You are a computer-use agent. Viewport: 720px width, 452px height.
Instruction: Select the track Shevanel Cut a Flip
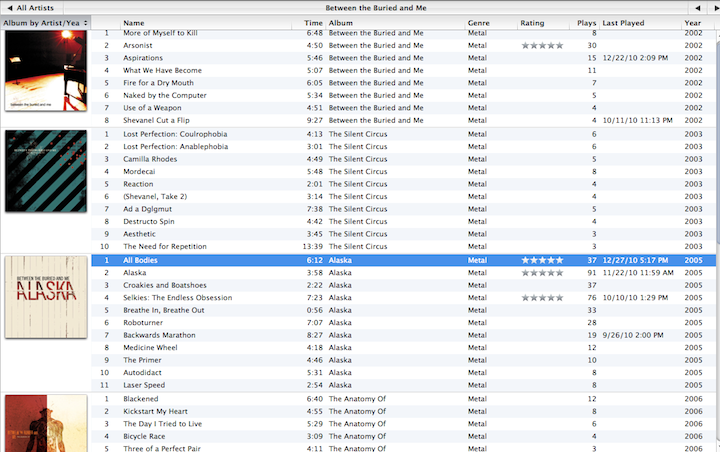point(156,120)
